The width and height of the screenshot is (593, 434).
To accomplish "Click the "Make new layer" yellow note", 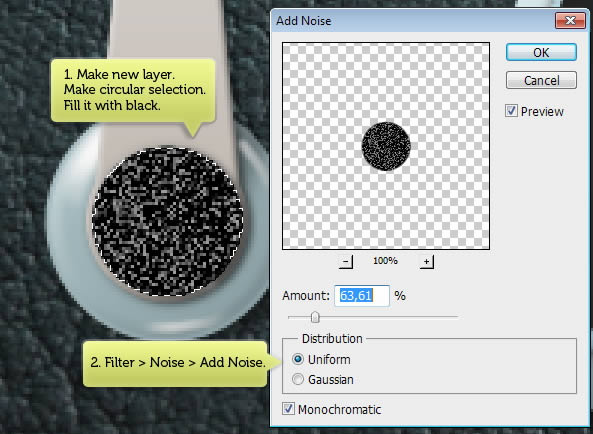I will coord(133,90).
